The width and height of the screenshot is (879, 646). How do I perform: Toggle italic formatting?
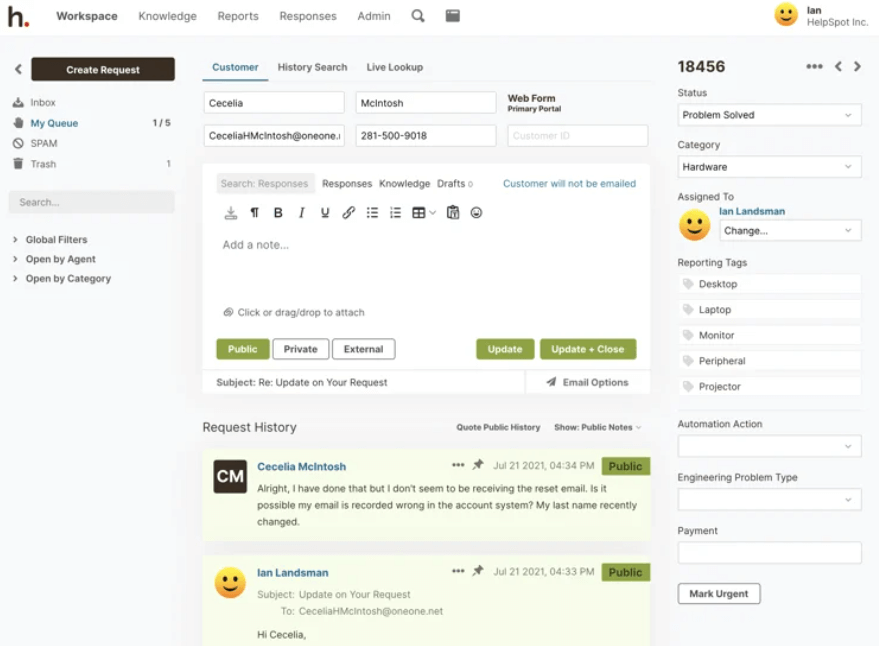[302, 213]
